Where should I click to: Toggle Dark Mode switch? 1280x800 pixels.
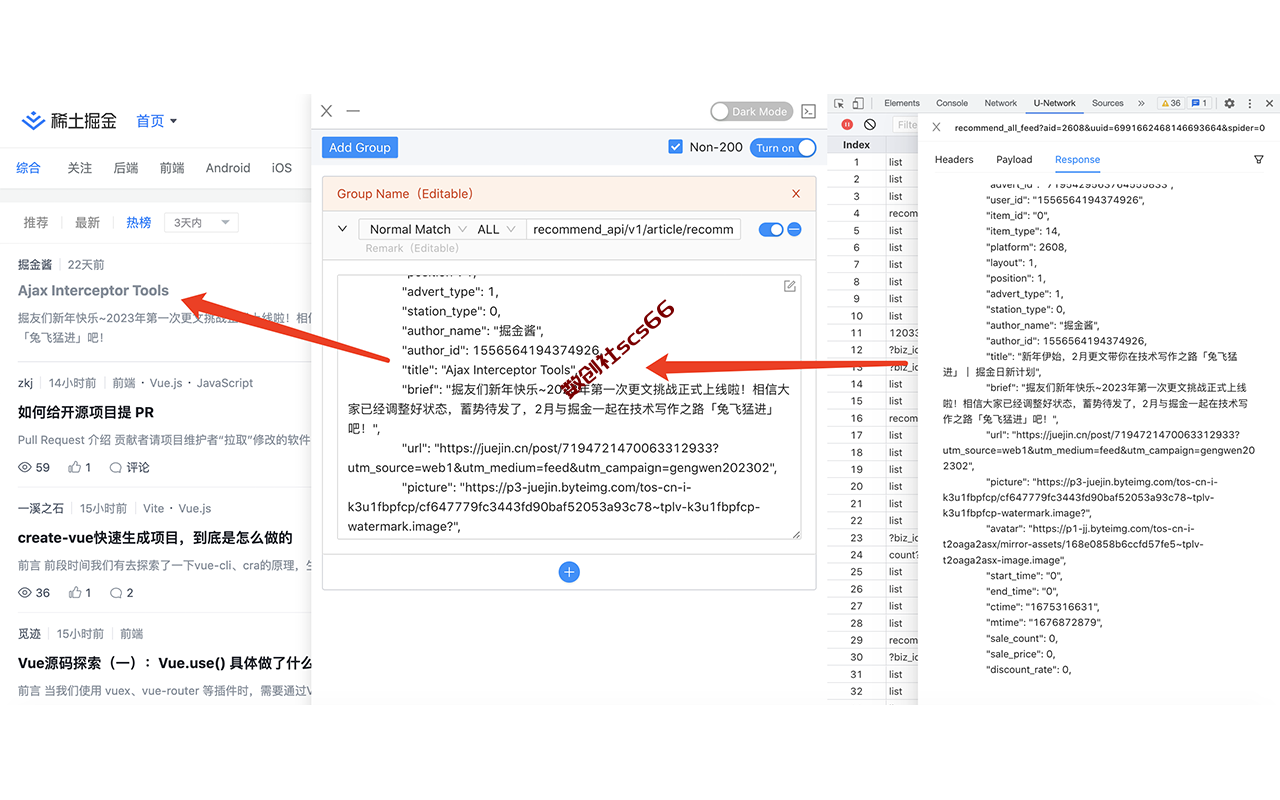(x=751, y=111)
